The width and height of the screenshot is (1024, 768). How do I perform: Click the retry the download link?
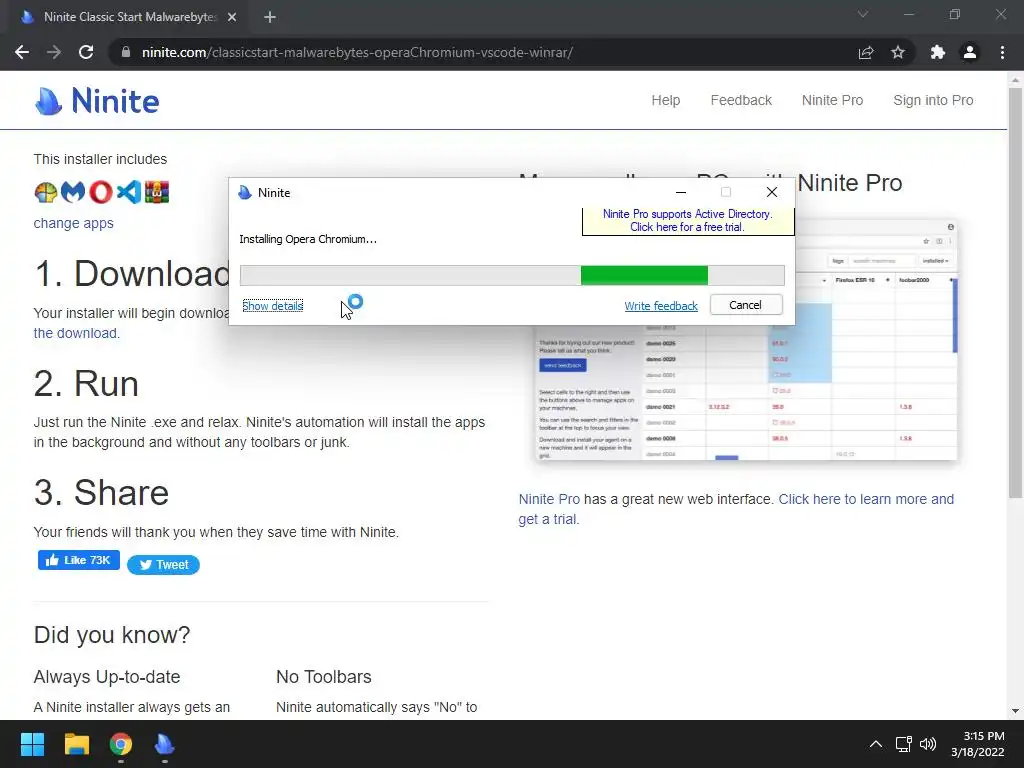76,333
